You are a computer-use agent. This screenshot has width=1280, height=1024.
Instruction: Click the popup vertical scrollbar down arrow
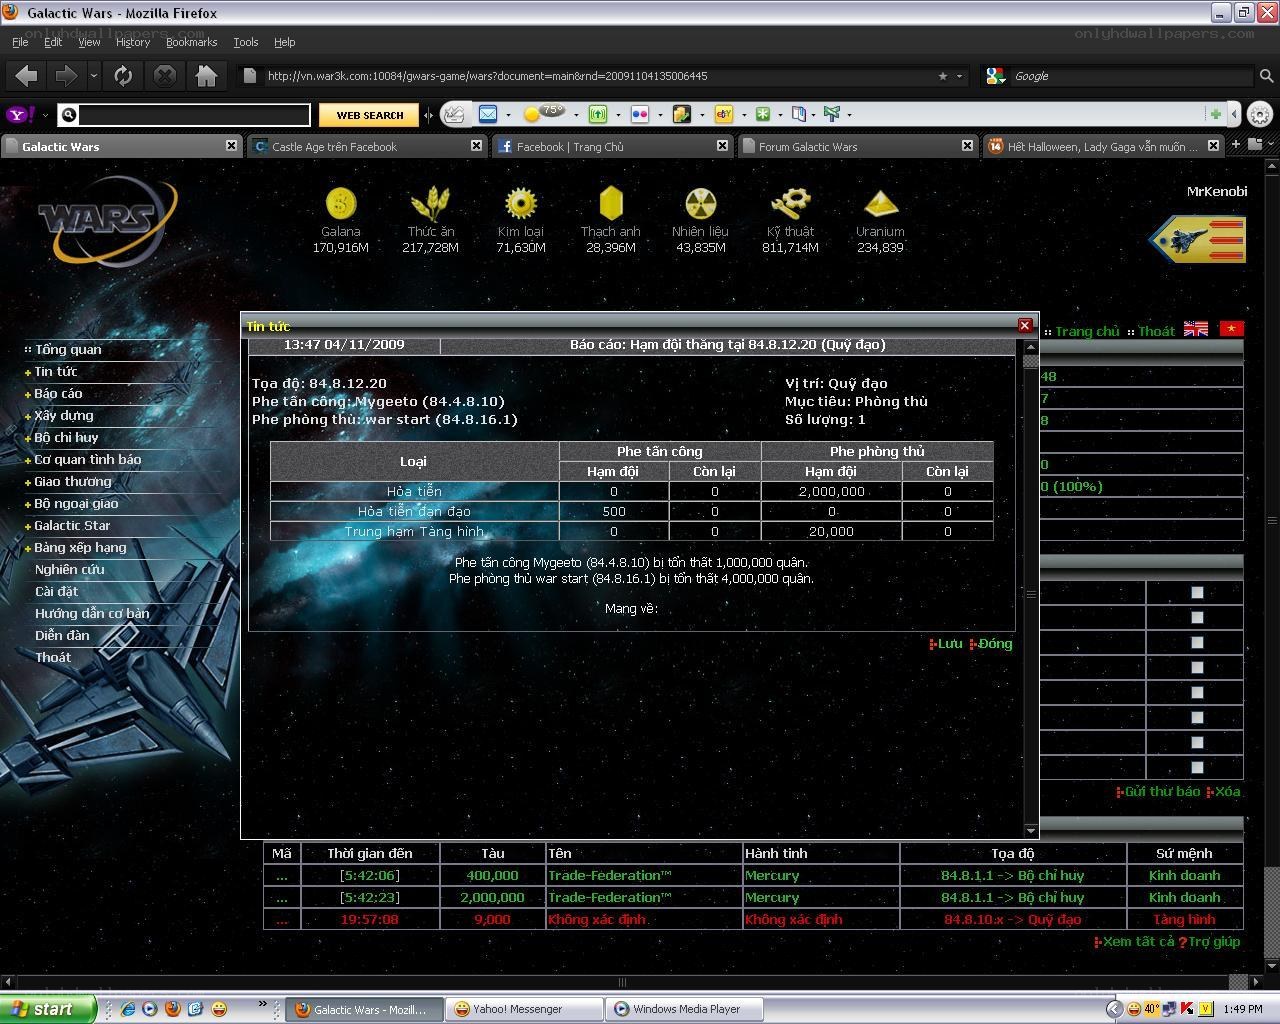coord(1031,830)
